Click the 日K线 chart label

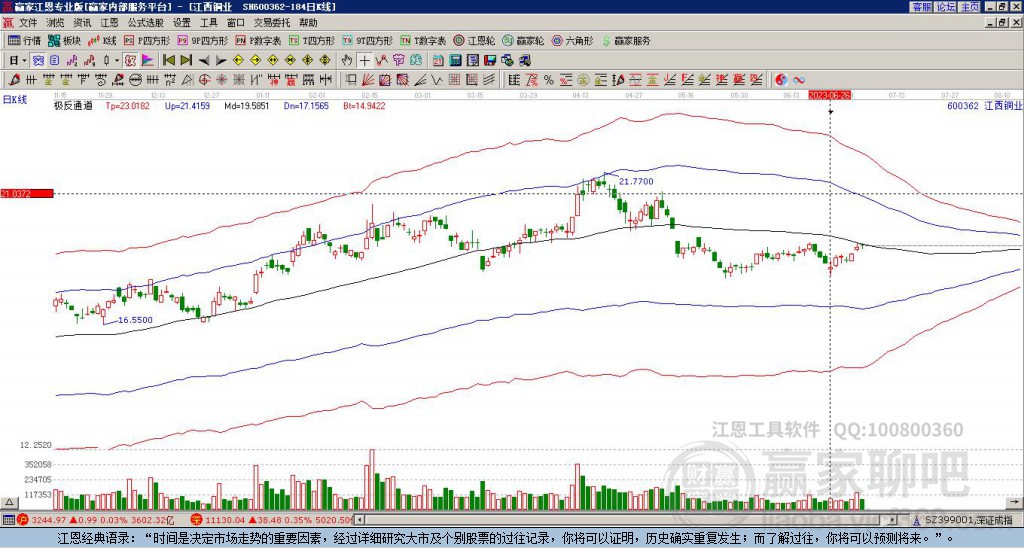point(14,99)
